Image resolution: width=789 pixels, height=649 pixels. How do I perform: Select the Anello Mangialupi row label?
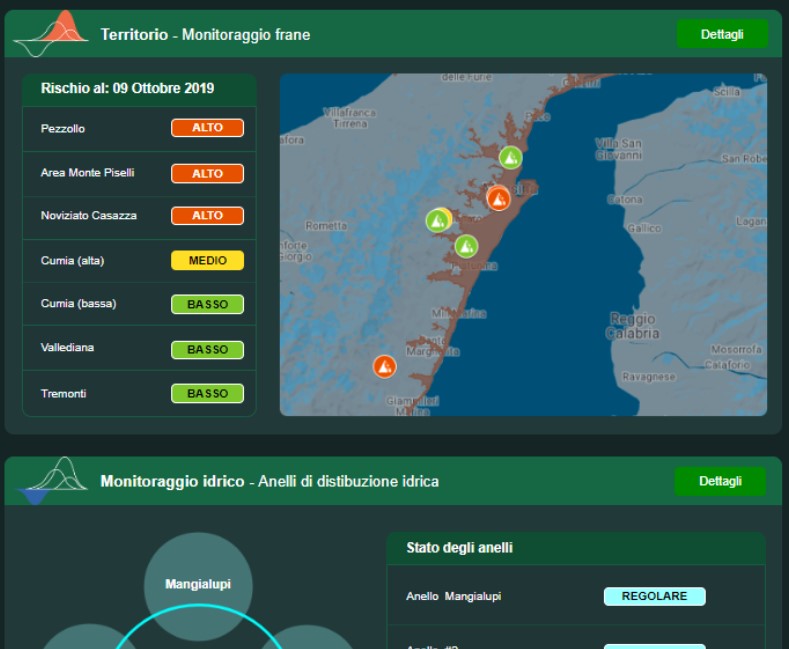tap(453, 597)
